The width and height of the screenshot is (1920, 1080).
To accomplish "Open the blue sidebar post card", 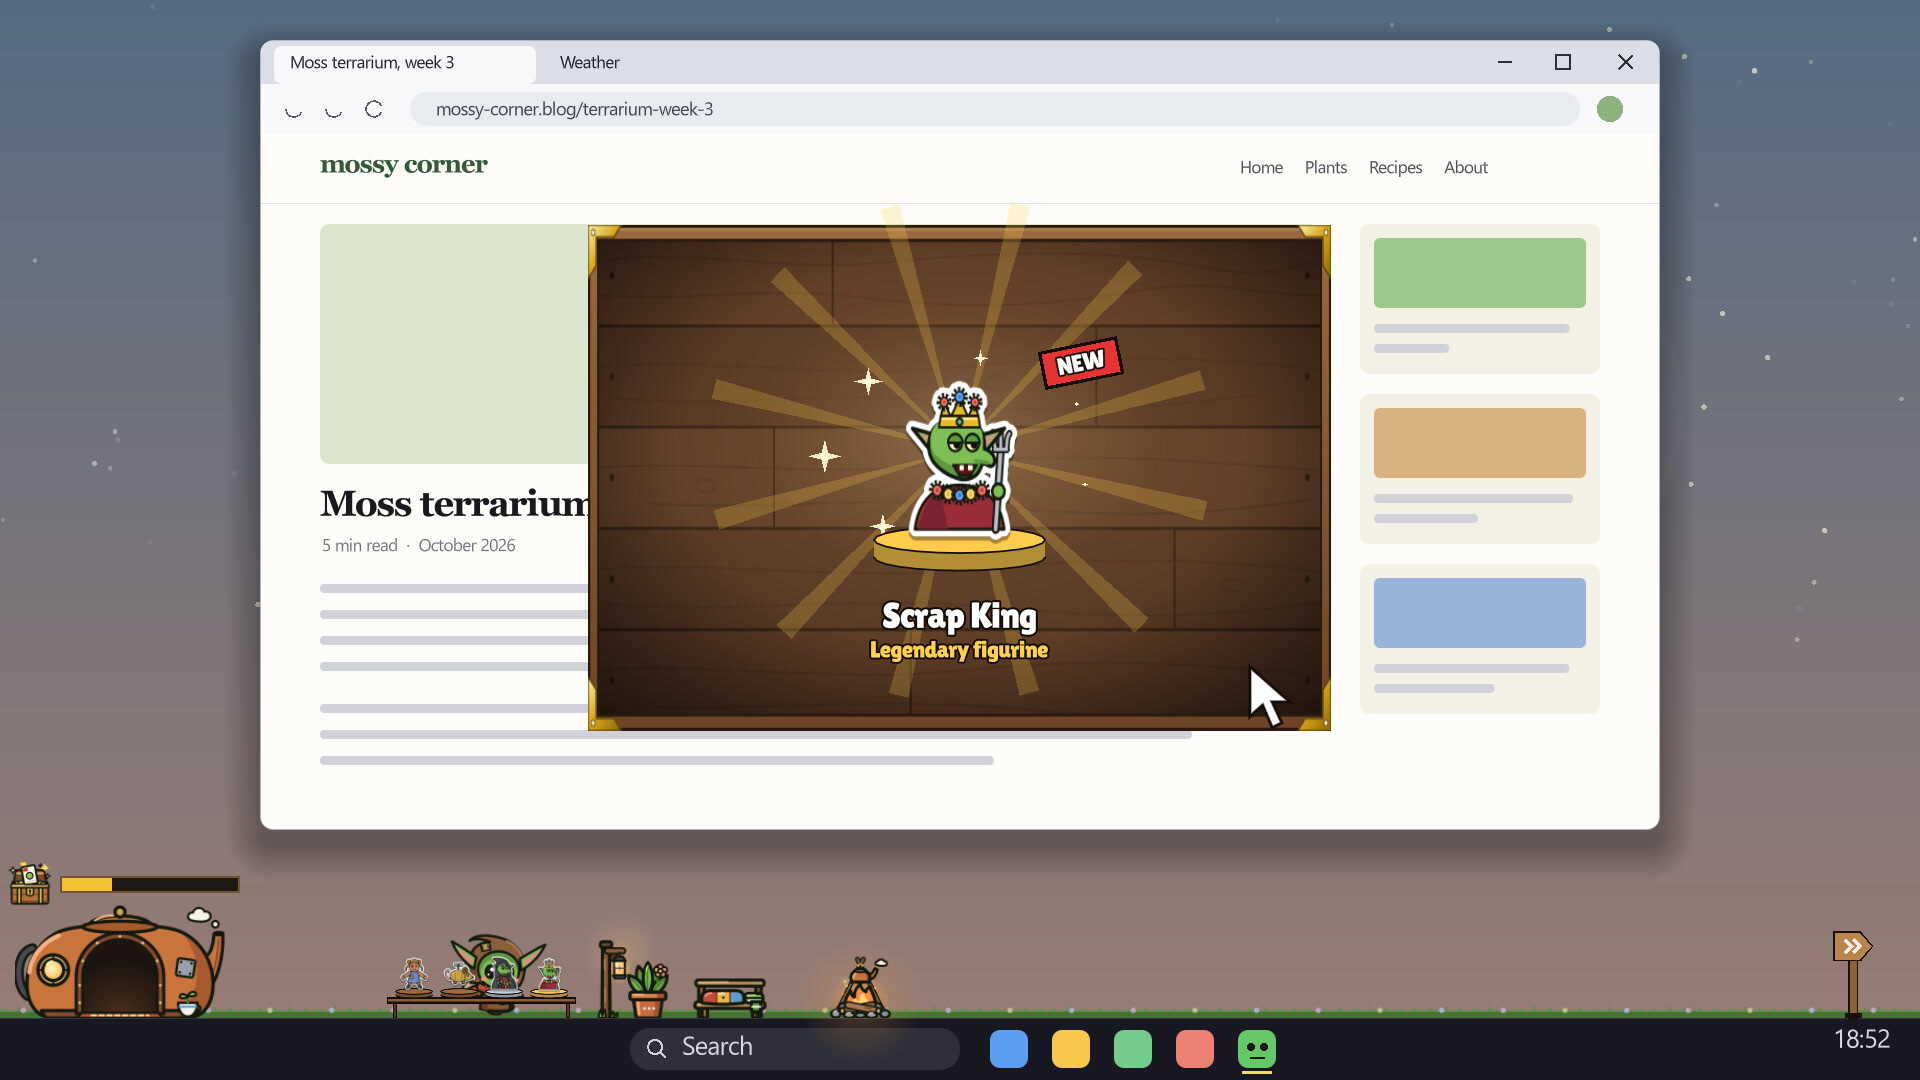I will point(1480,638).
